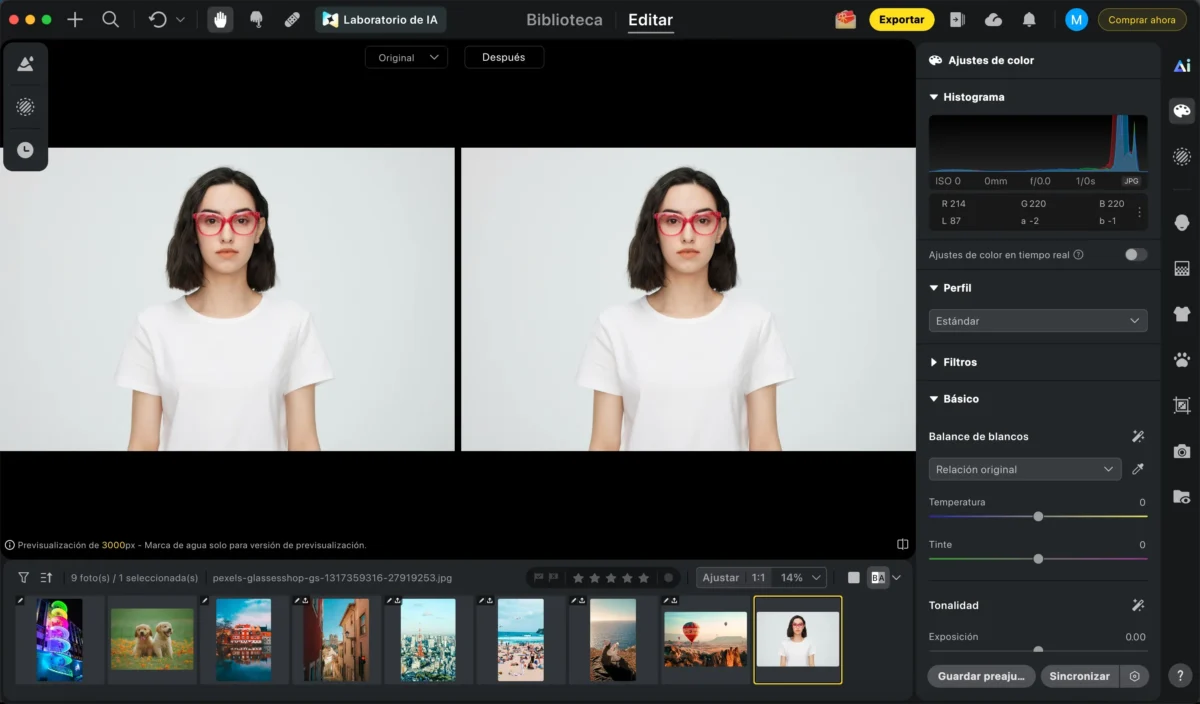
Task: Click the healing bandage tool icon
Action: pos(292,20)
